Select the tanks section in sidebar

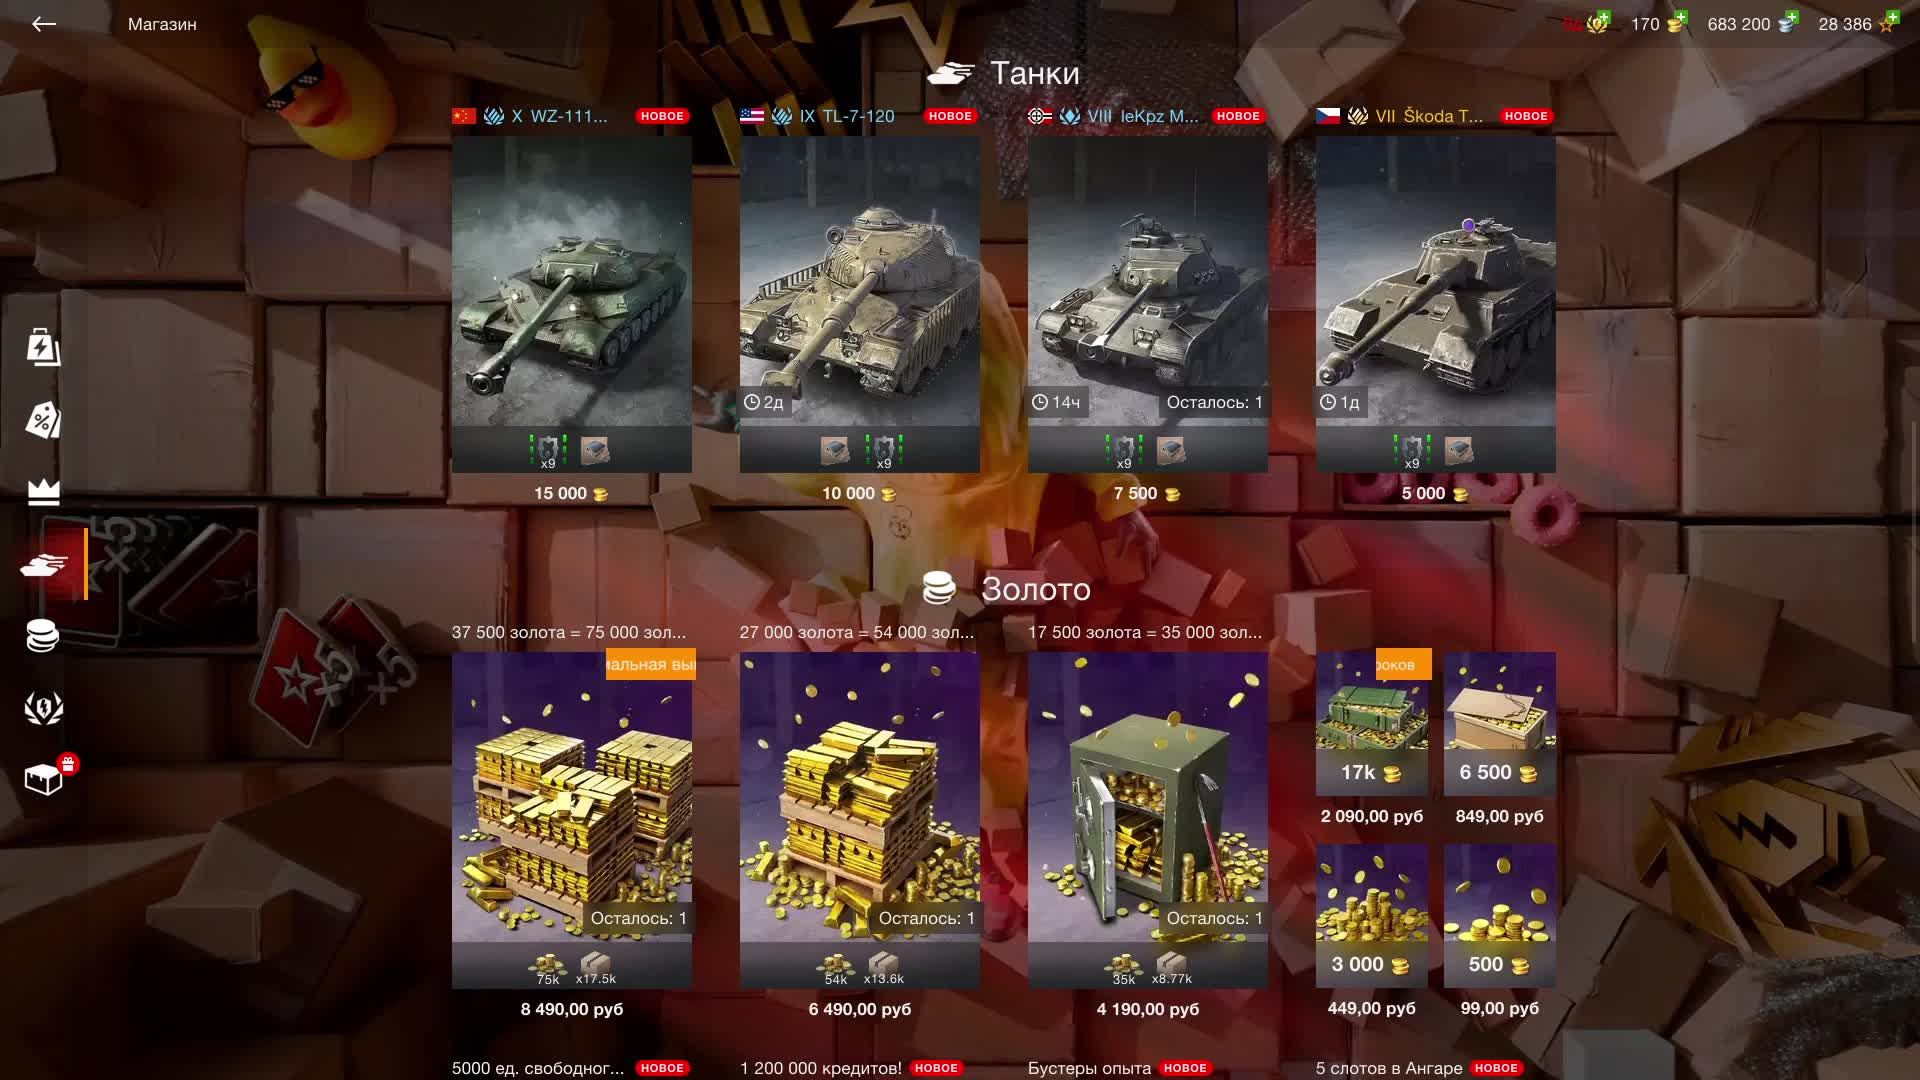pos(44,565)
